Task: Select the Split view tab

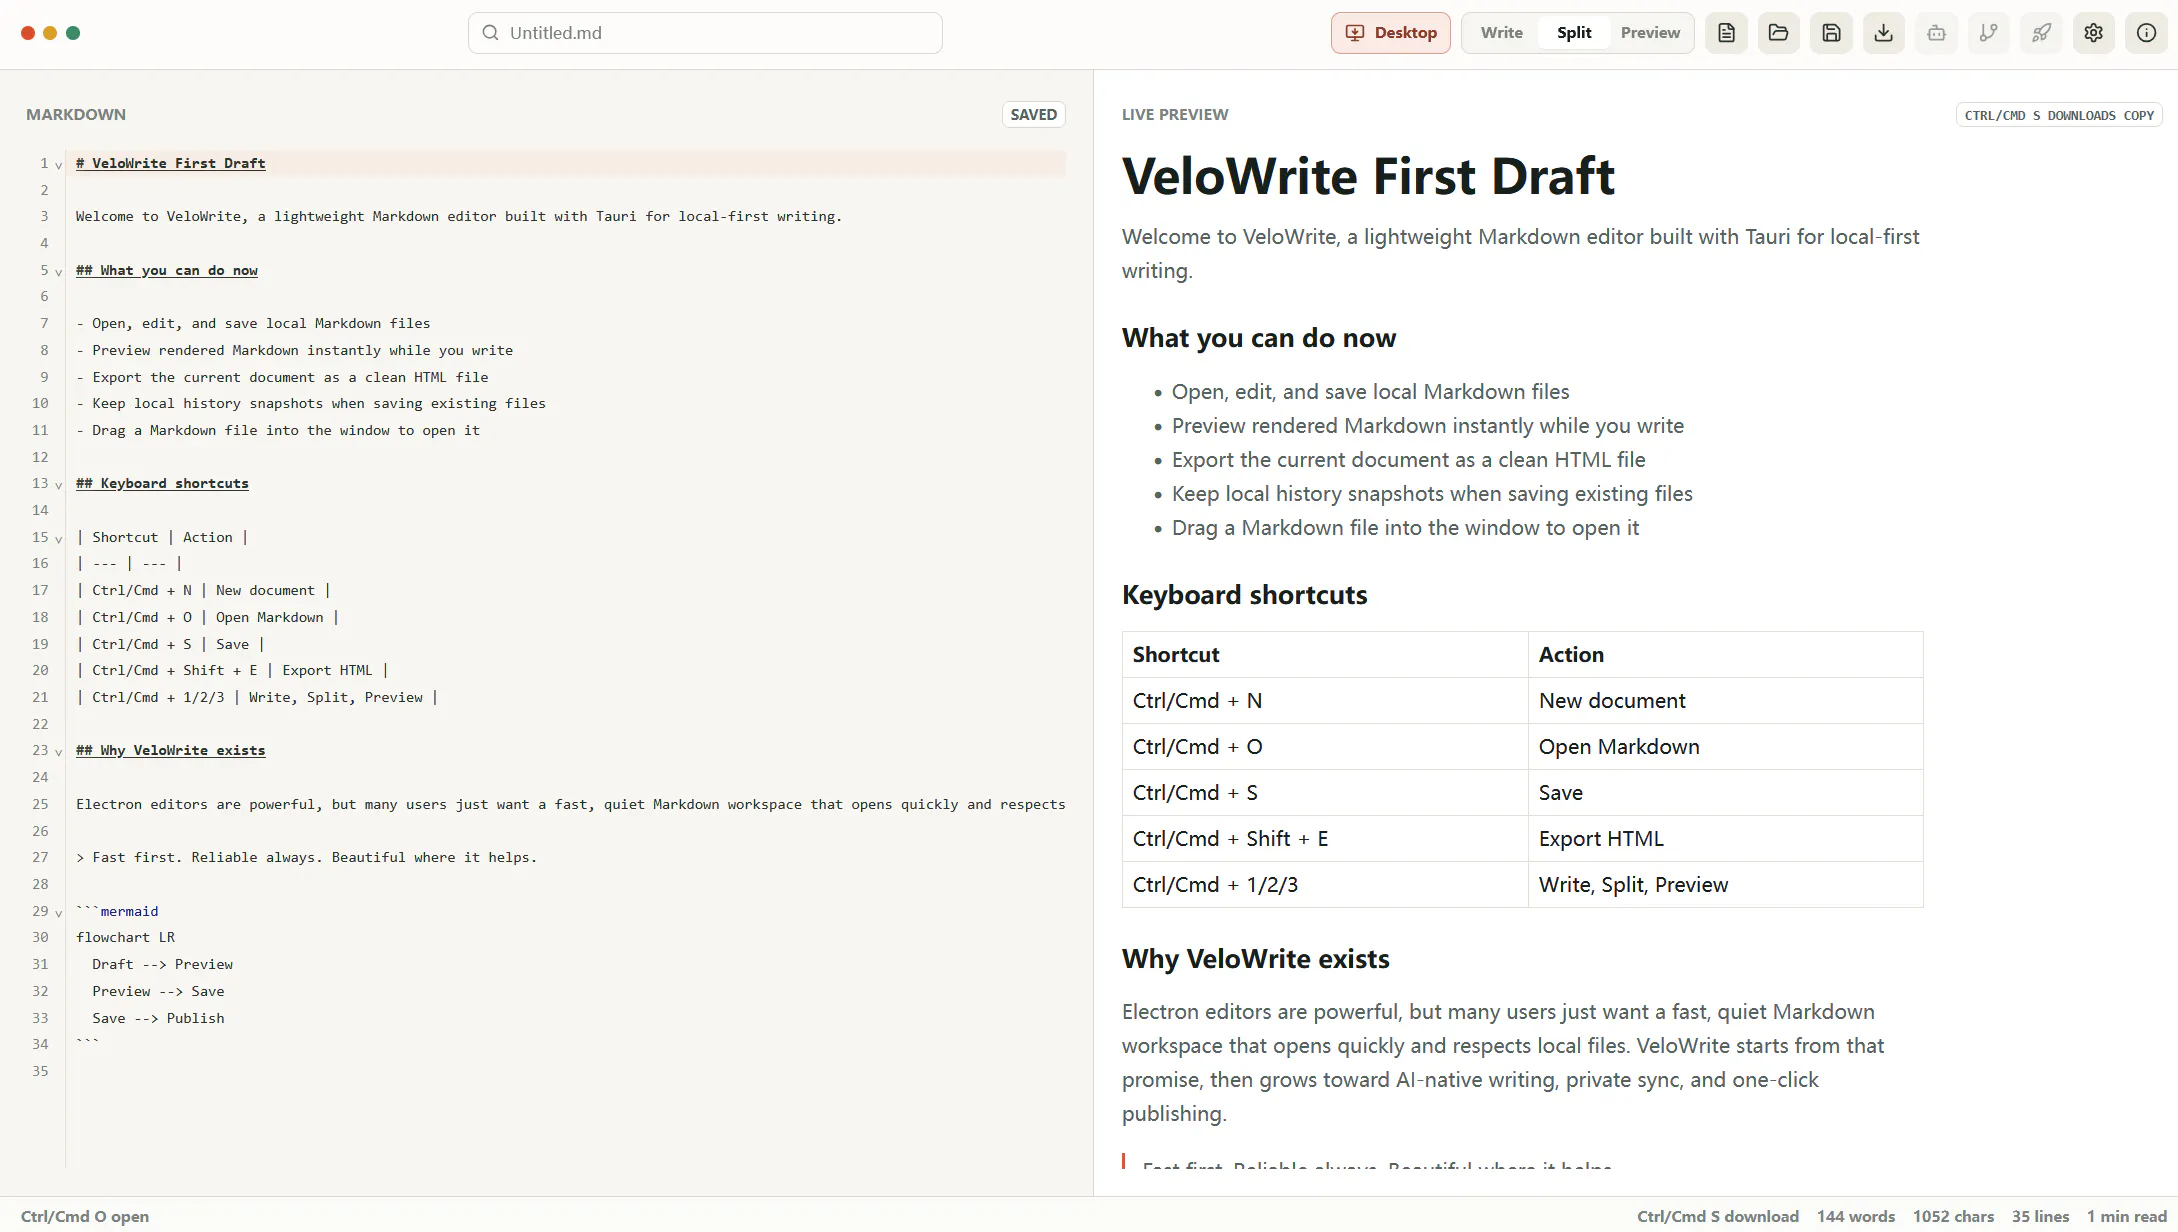Action: point(1574,33)
